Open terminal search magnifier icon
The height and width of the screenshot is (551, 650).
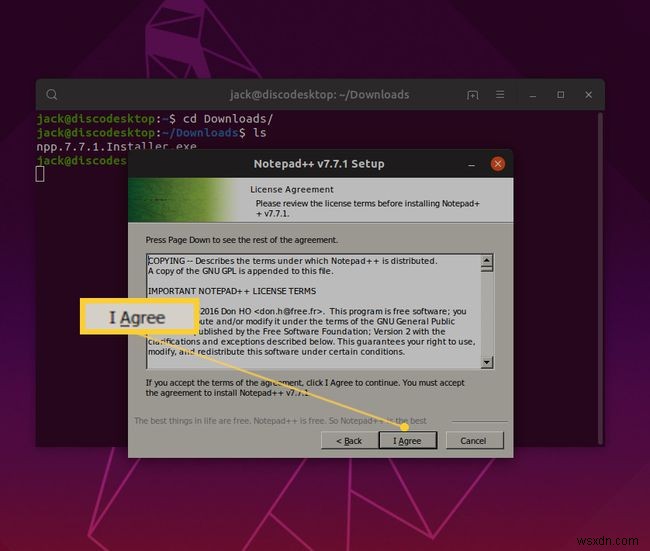(52, 95)
